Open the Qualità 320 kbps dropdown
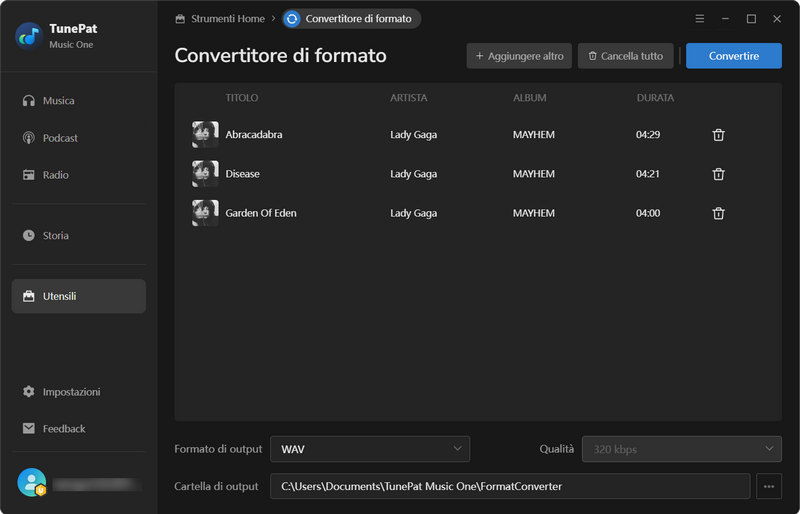Viewport: 800px width, 514px height. pos(682,449)
